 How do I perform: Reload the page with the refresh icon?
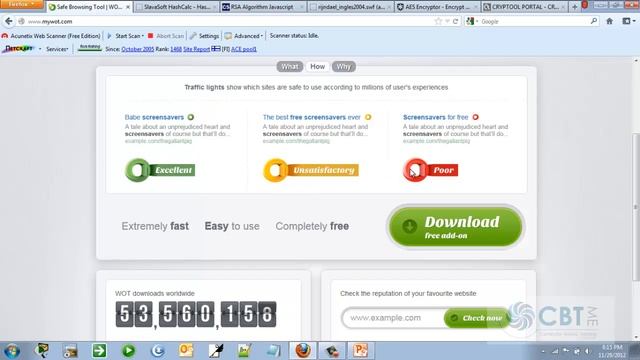[x=455, y=21]
